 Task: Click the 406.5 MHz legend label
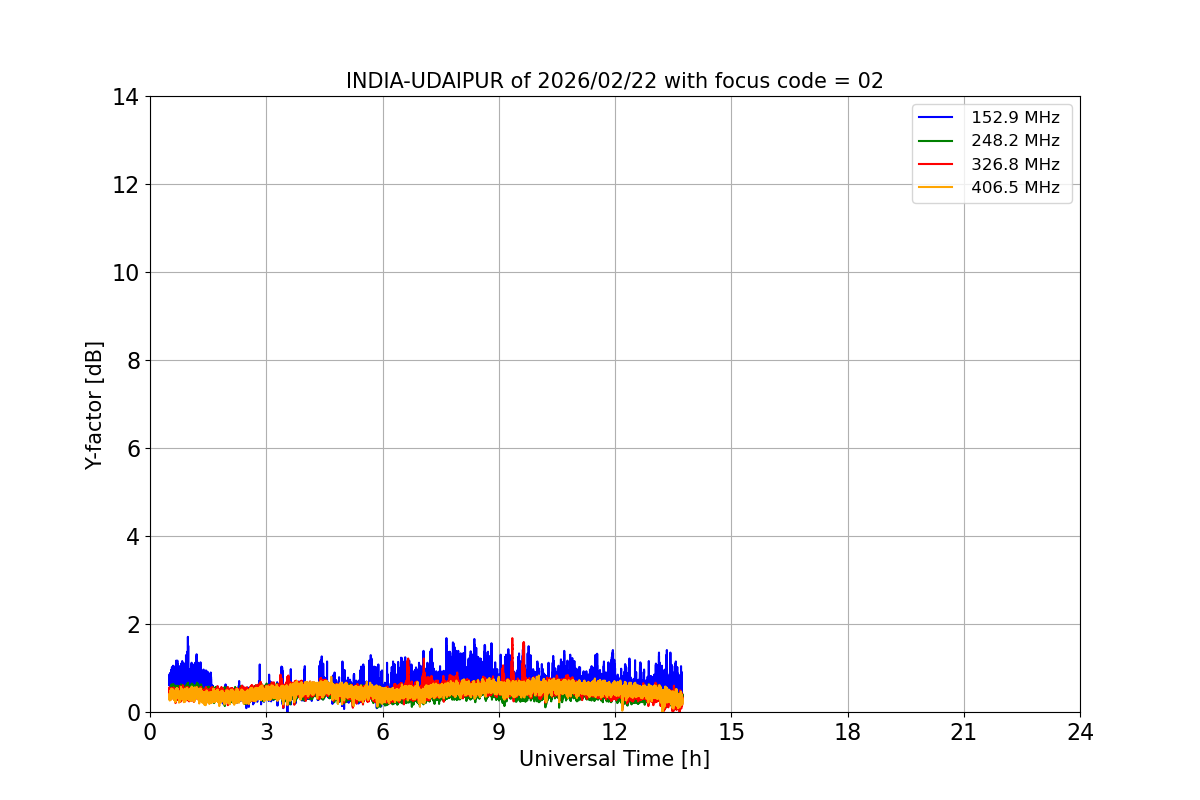pos(1015,187)
